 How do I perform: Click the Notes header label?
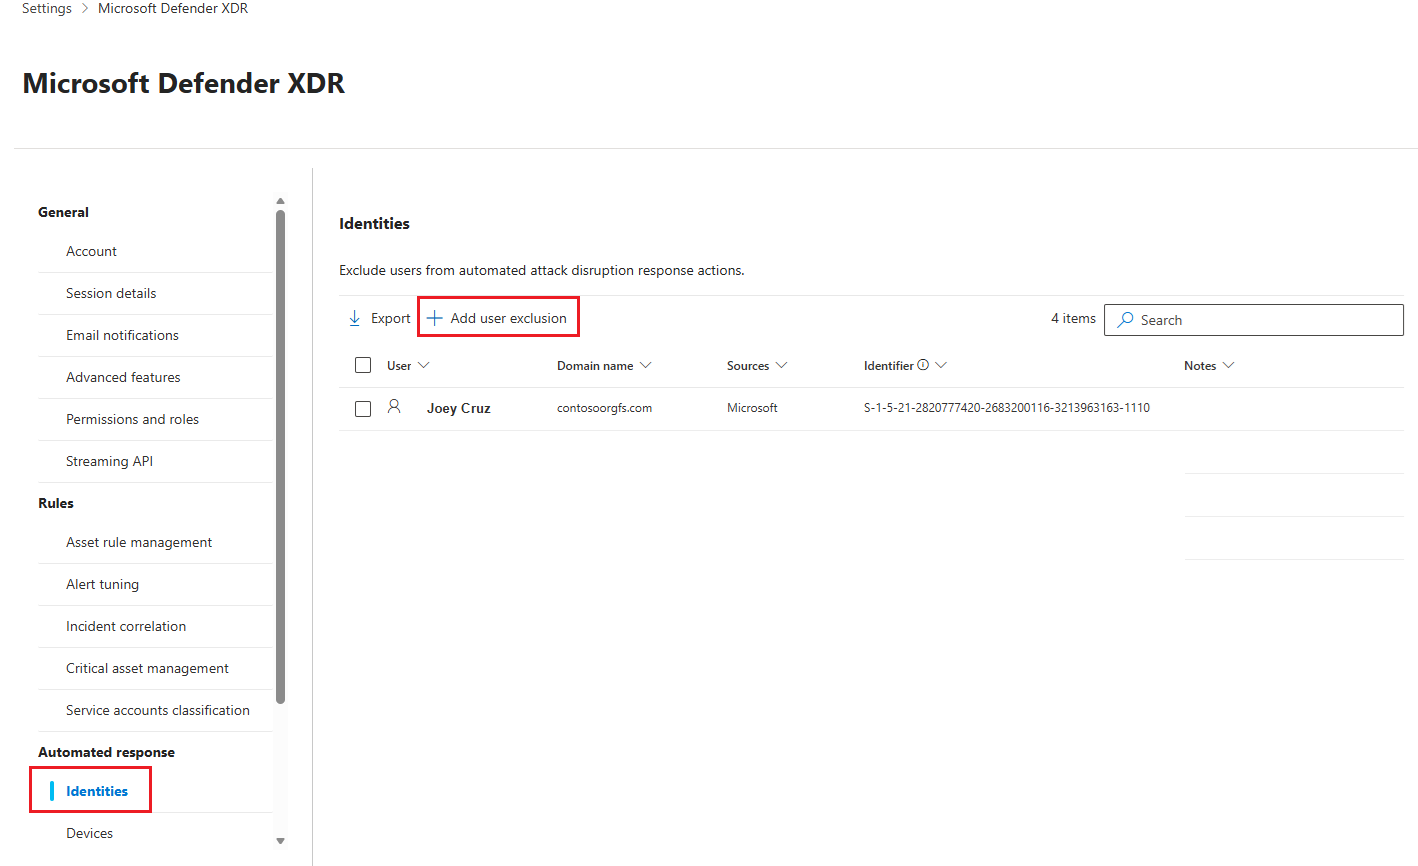point(1200,365)
